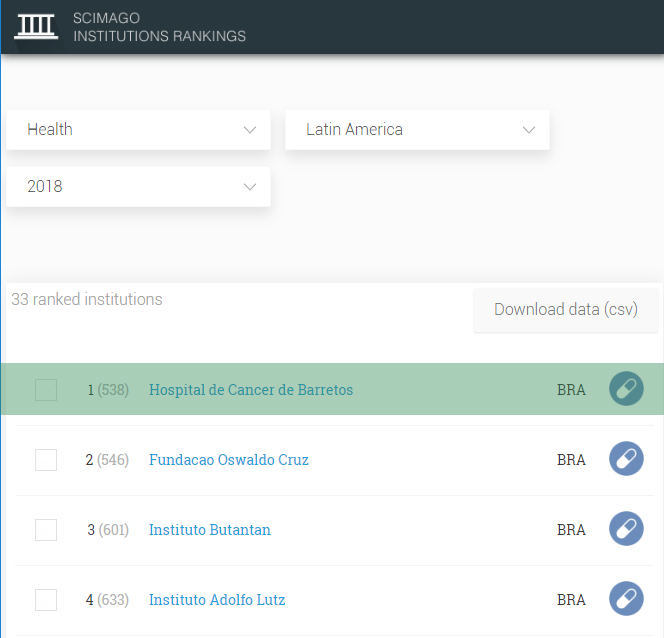Open Instituto Adolfo Lutz institution link
Viewport: 664px width, 638px height.
pyautogui.click(x=217, y=600)
